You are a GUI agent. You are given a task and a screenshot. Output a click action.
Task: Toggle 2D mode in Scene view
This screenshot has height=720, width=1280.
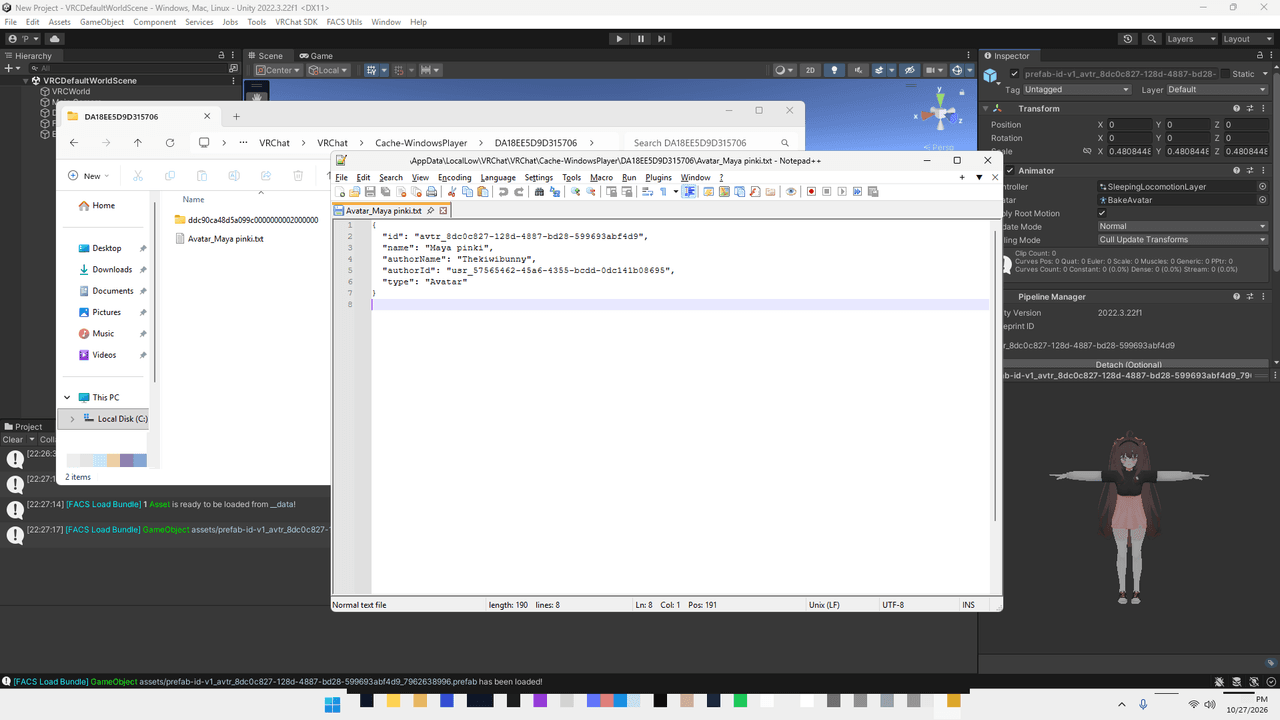coord(811,70)
